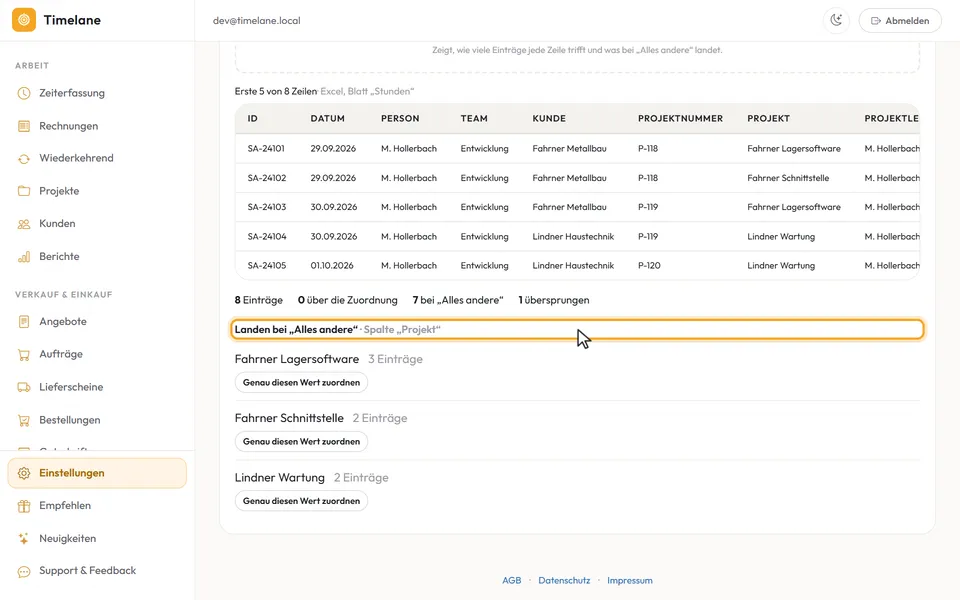The height and width of the screenshot is (600, 960).
Task: Click the Berichte bar chart icon
Action: (x=24, y=257)
